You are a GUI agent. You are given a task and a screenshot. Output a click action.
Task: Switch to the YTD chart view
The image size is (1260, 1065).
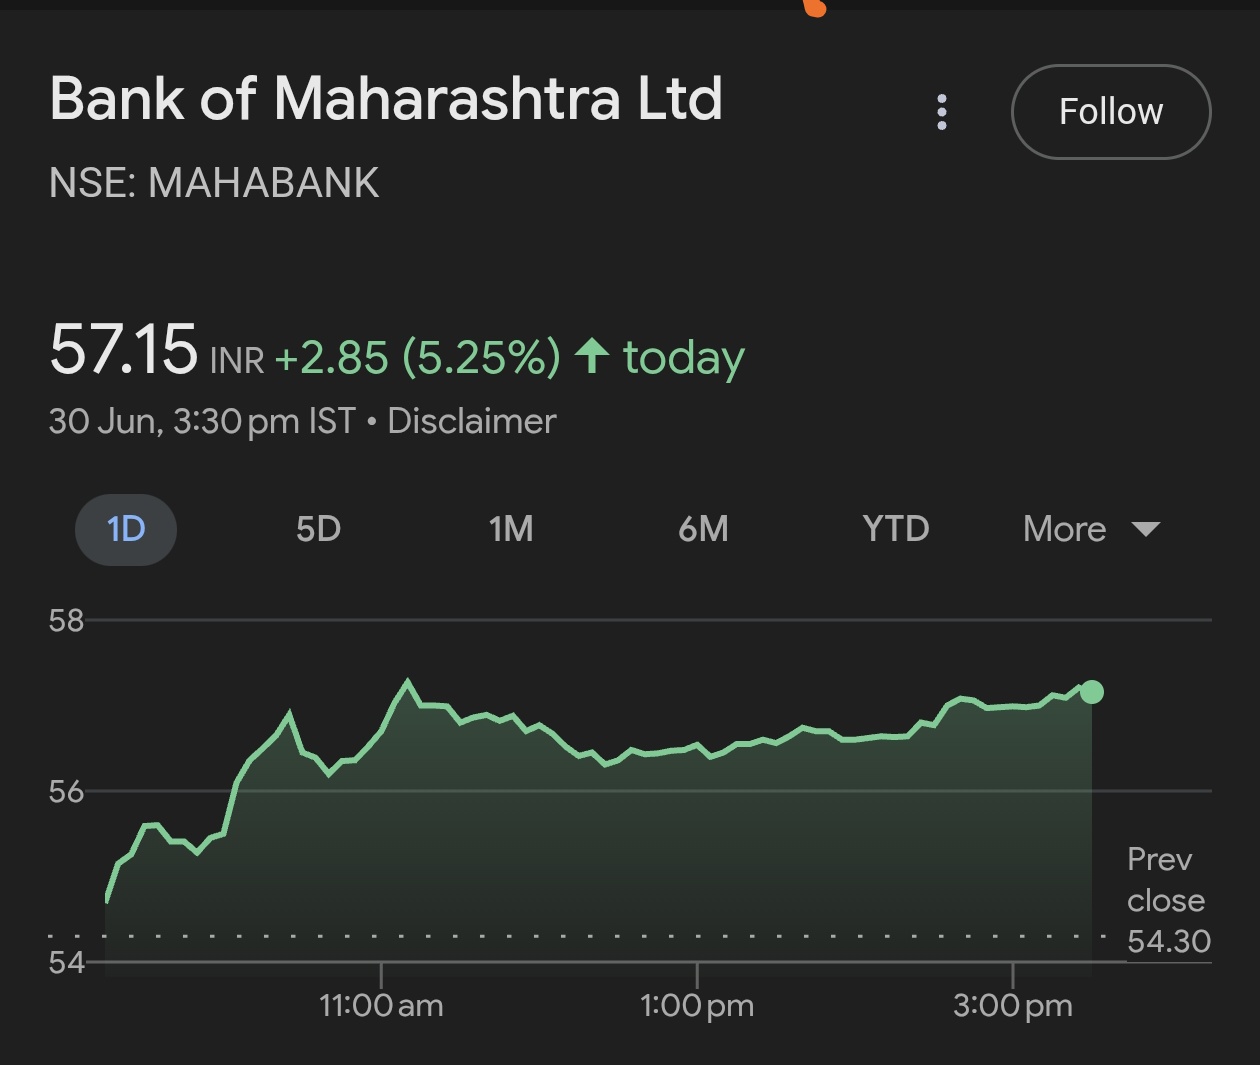pyautogui.click(x=893, y=529)
